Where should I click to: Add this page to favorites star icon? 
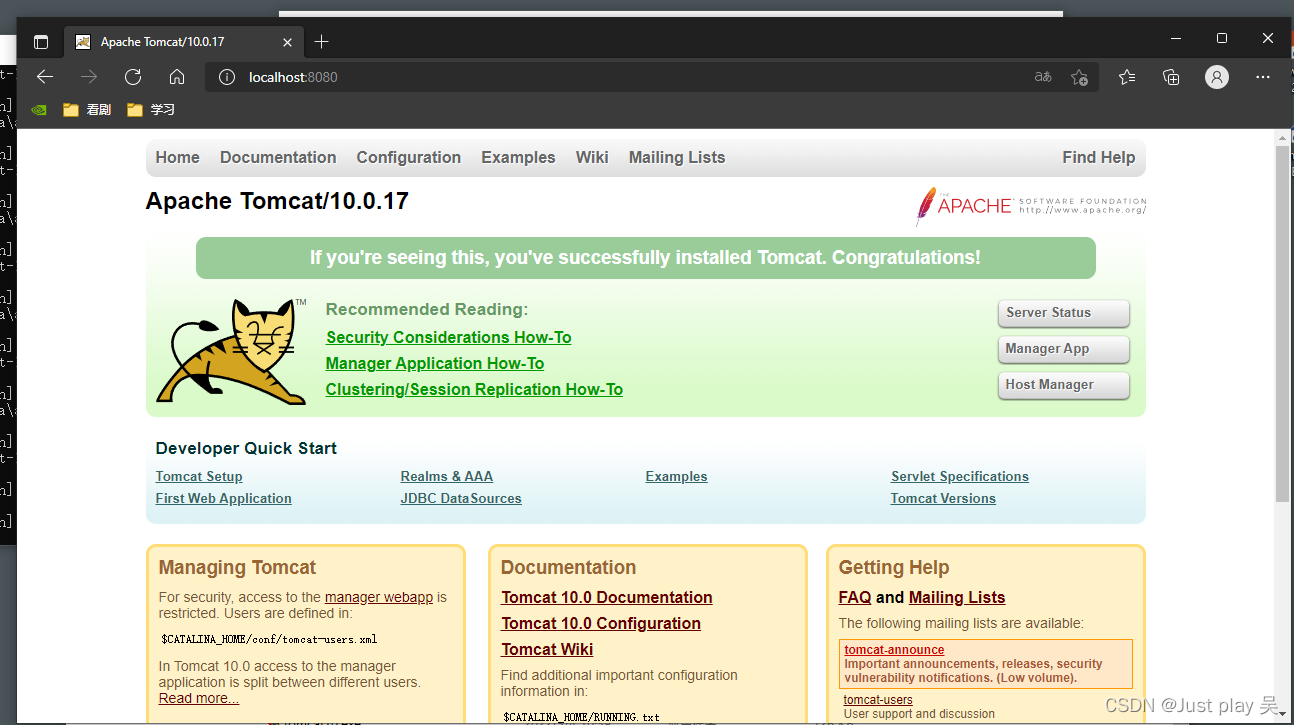click(x=1079, y=77)
